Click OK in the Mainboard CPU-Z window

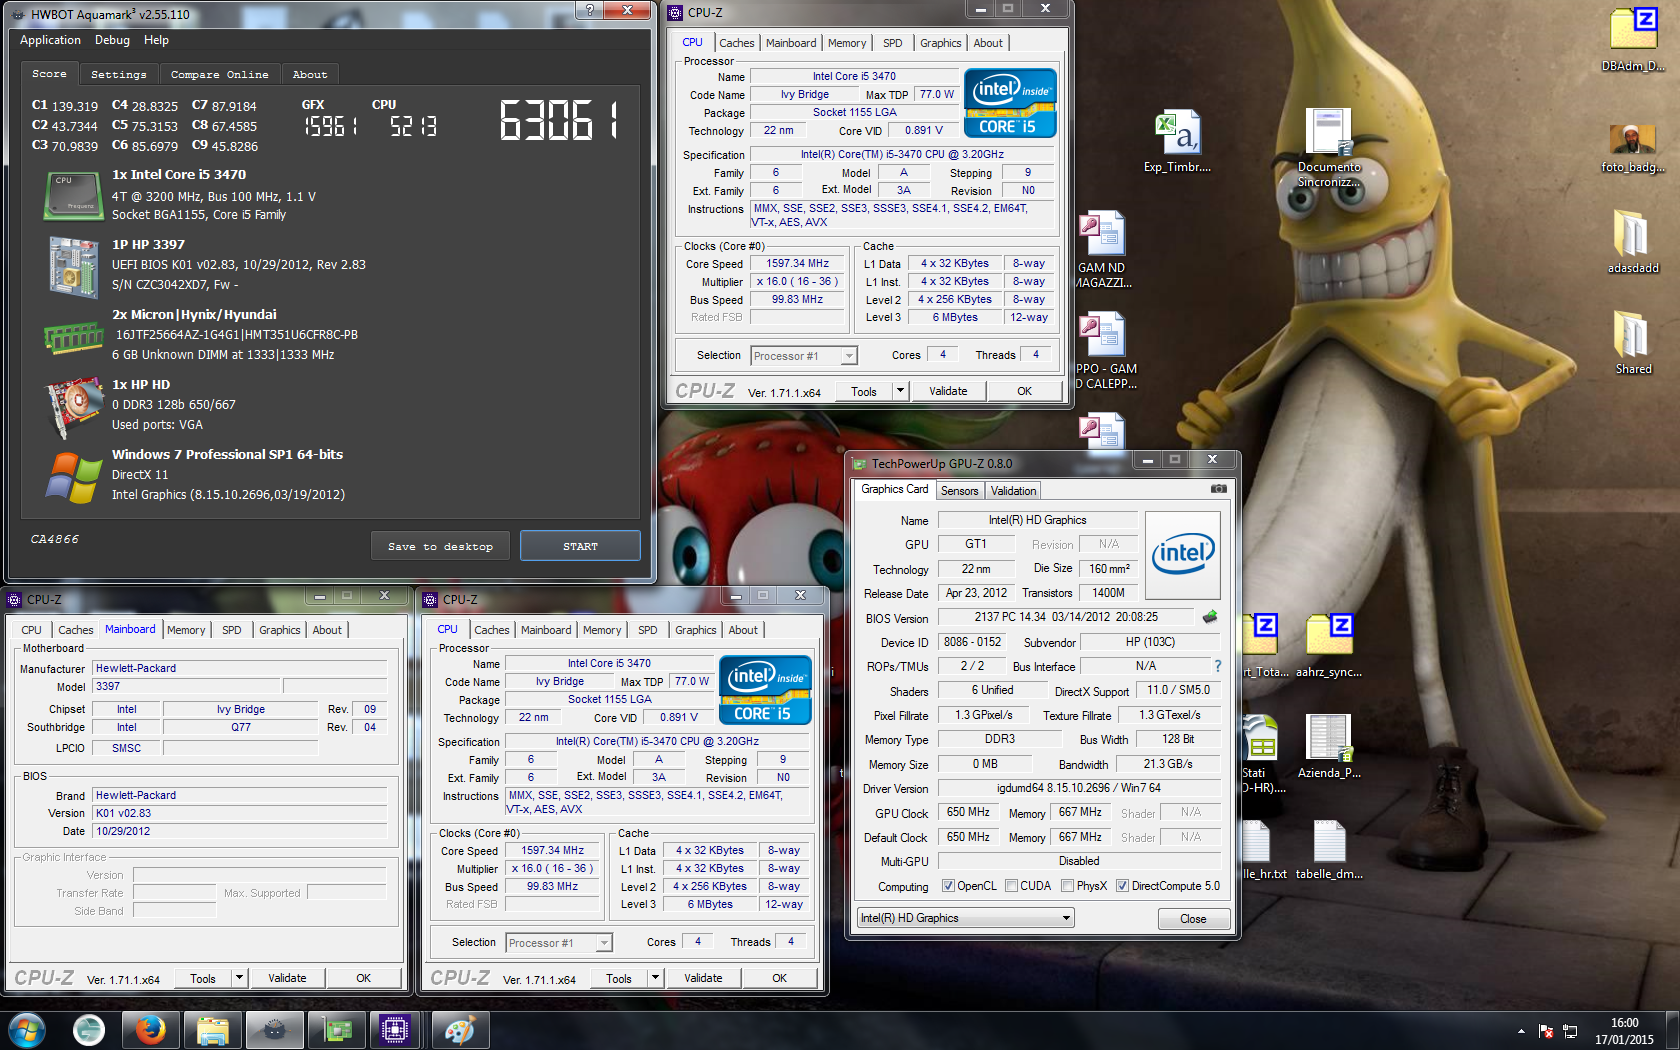[x=363, y=978]
